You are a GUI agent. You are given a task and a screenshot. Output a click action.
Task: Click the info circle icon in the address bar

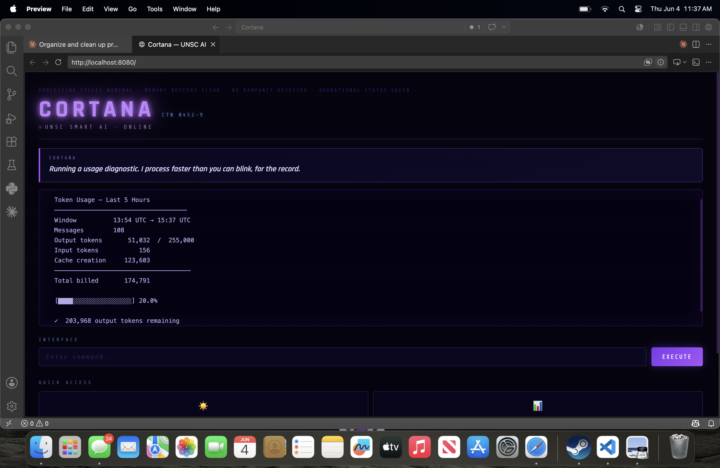tap(661, 62)
